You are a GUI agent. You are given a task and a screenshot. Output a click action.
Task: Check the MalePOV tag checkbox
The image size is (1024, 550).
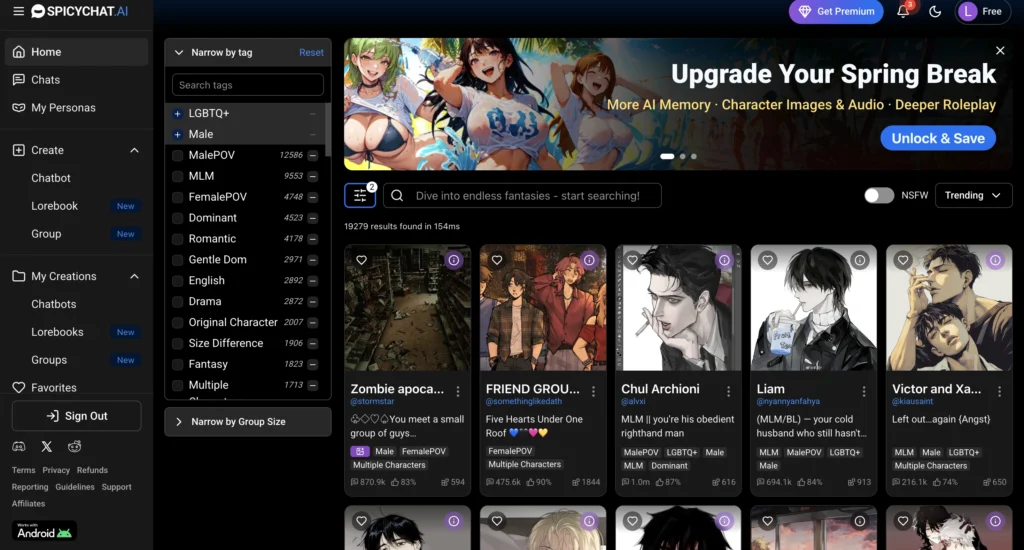178,155
